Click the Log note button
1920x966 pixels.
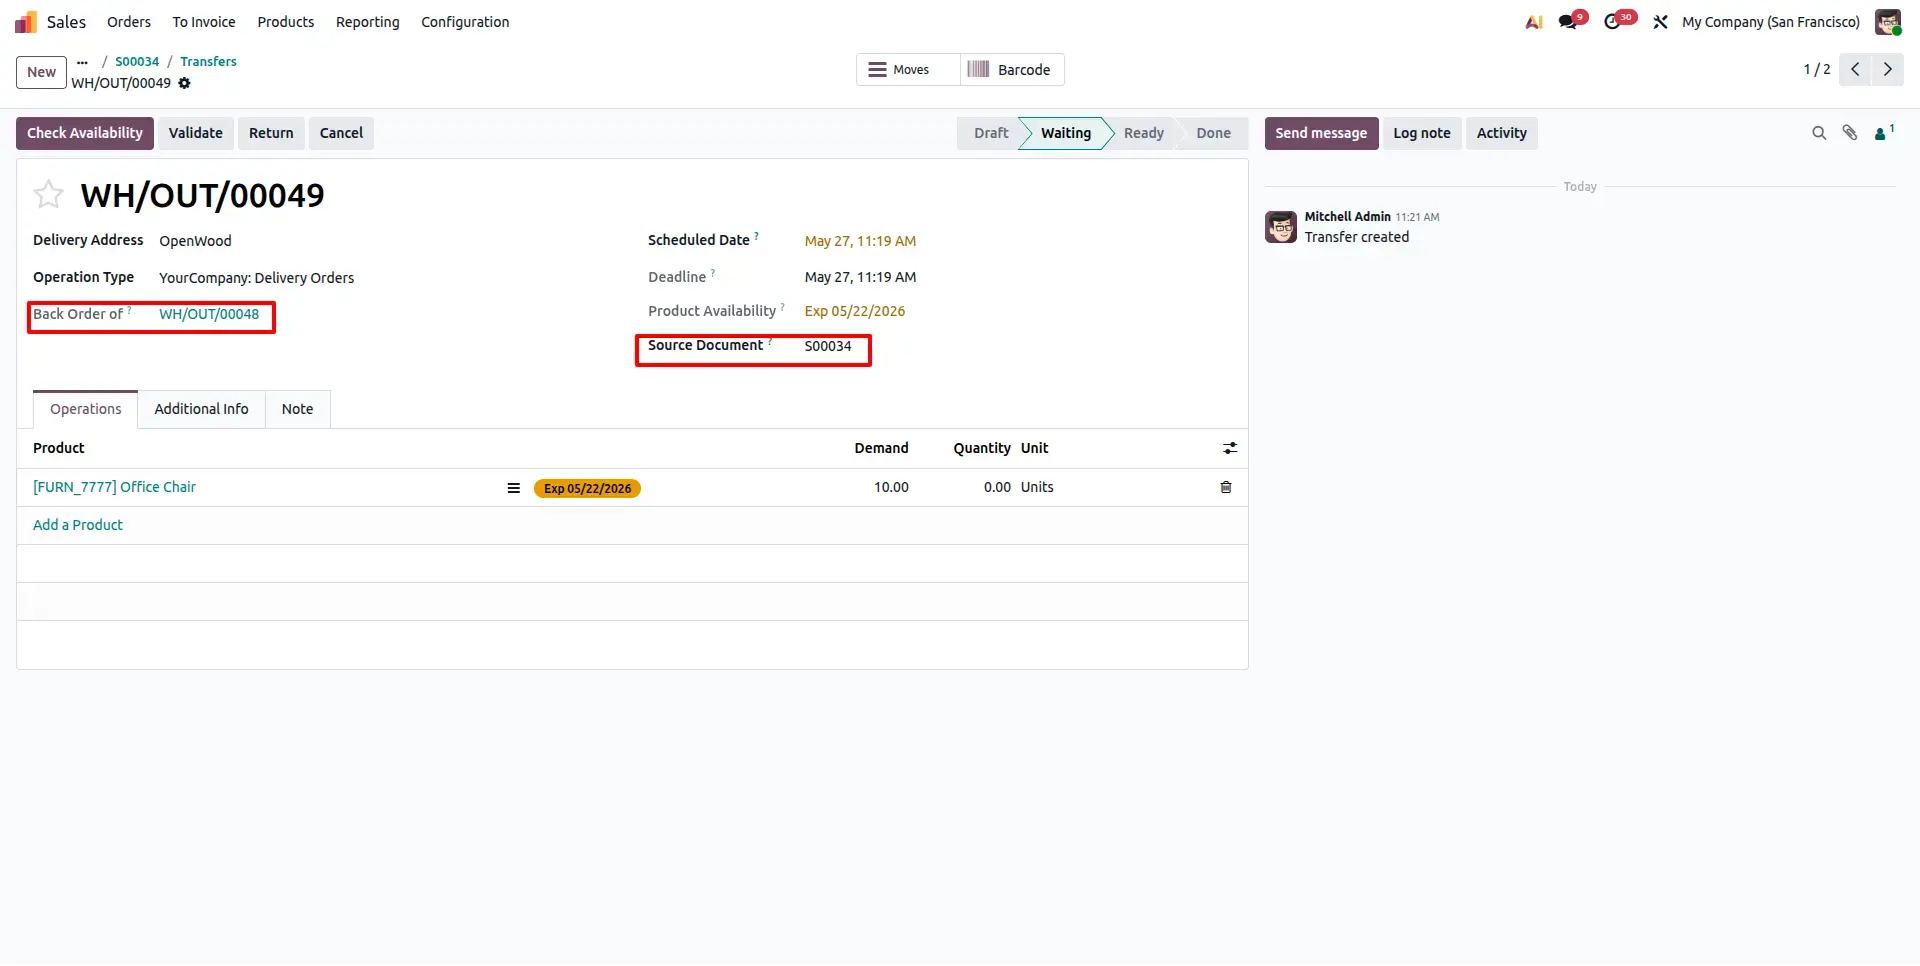pos(1421,133)
